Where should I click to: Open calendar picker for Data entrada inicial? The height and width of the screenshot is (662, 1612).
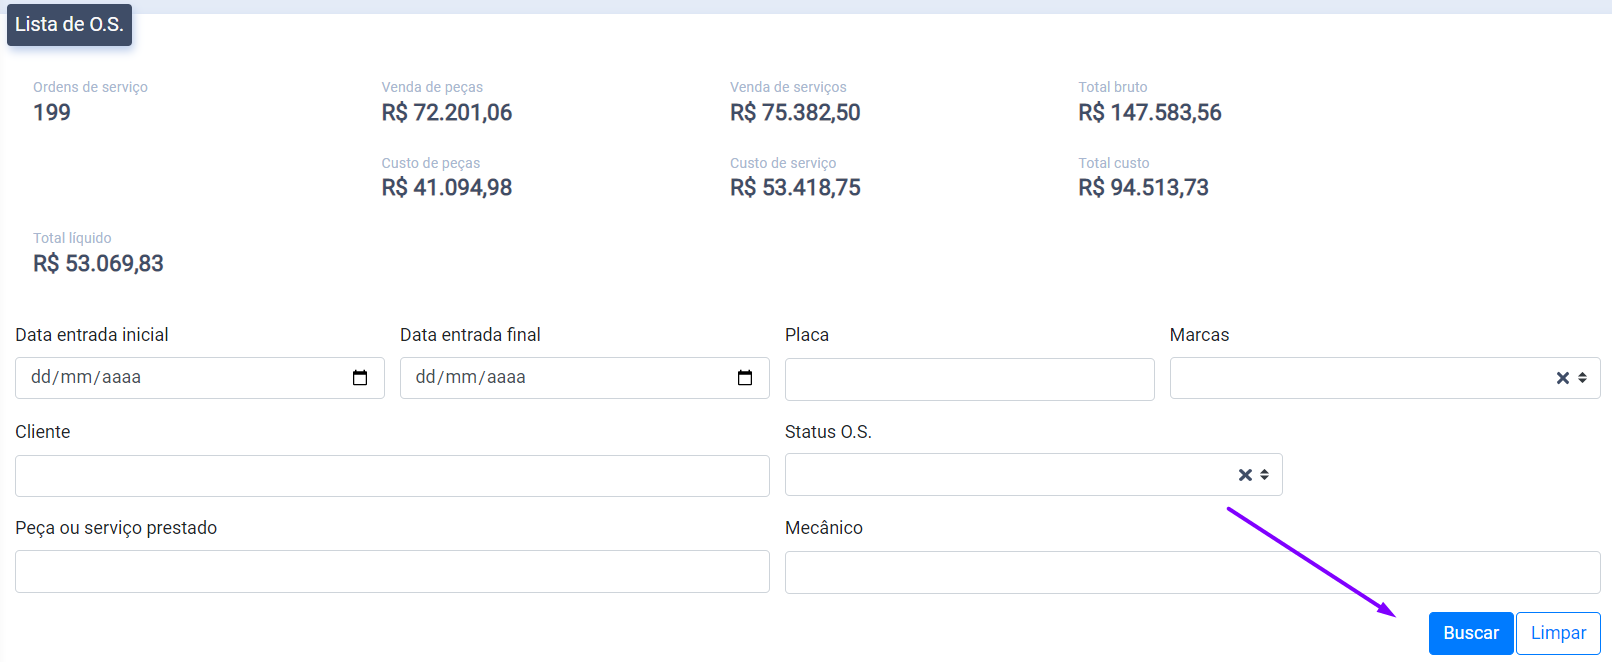360,378
